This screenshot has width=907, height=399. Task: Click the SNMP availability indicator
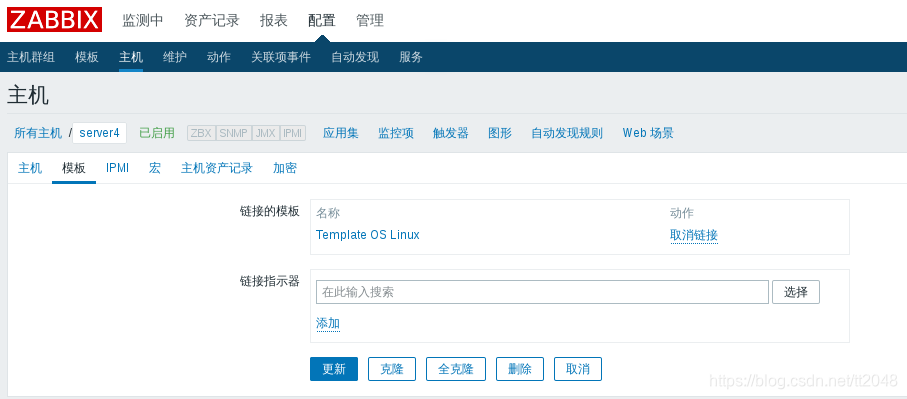(234, 133)
